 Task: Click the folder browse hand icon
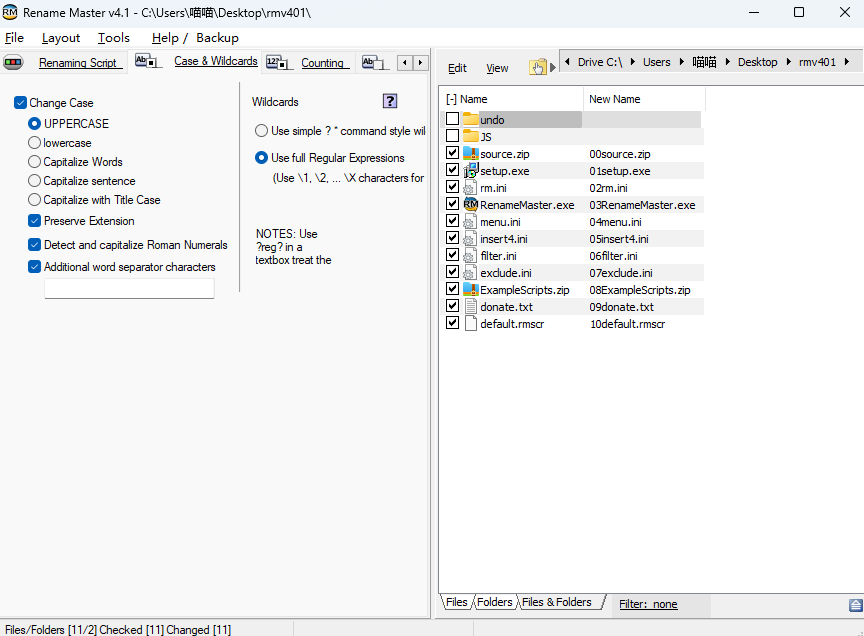click(538, 67)
